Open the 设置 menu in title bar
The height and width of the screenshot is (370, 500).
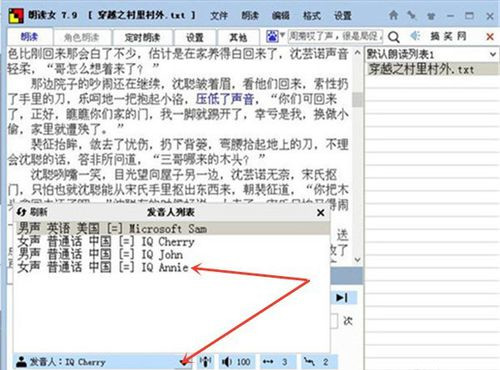343,15
